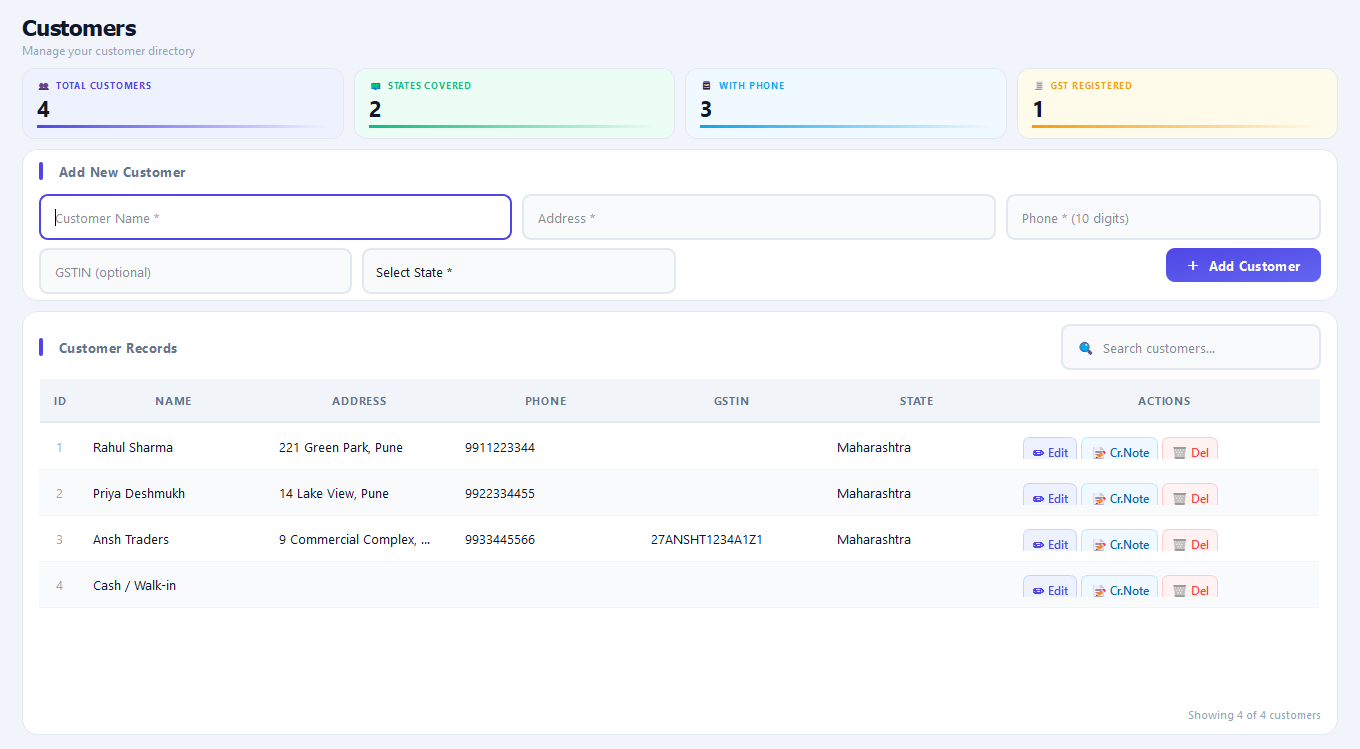
Task: Select the name Rahul Sharma
Action: pyautogui.click(x=133, y=447)
